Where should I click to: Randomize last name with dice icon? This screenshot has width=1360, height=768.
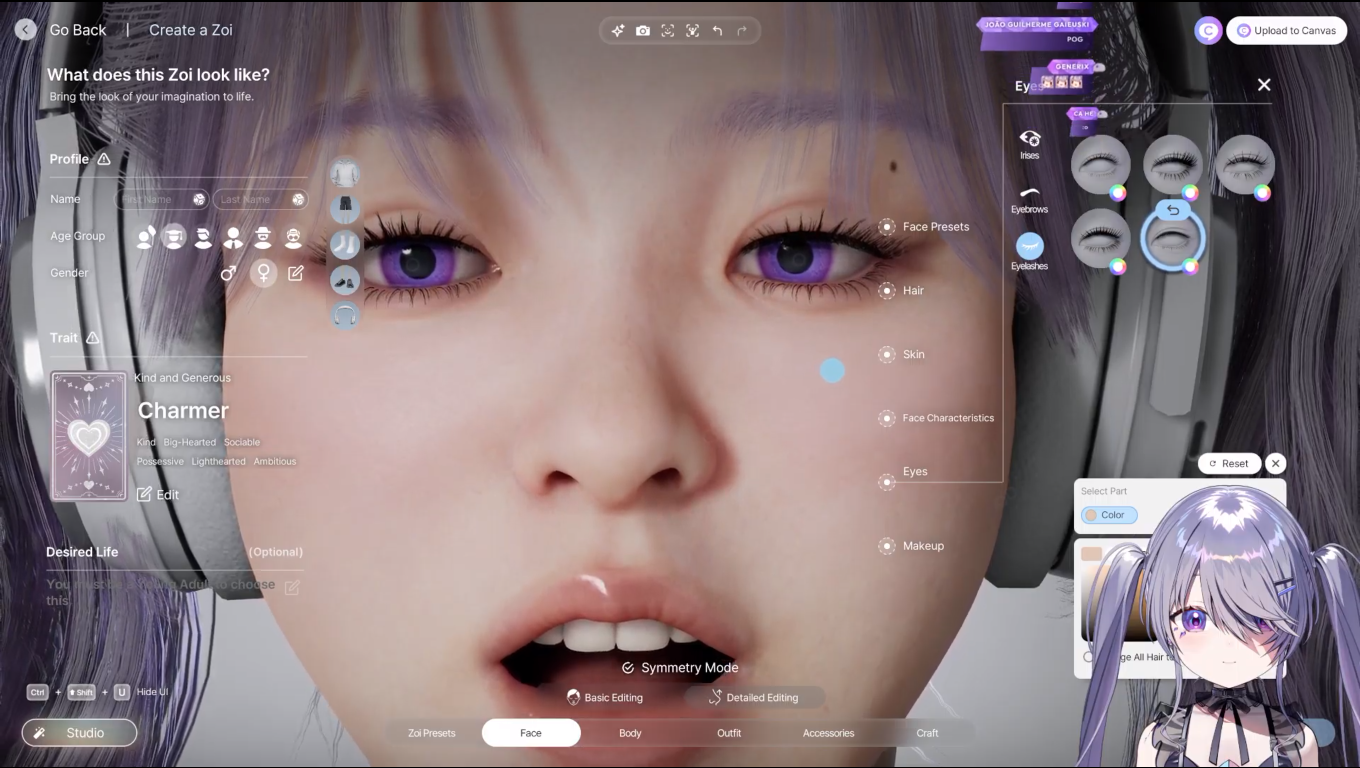[298, 199]
